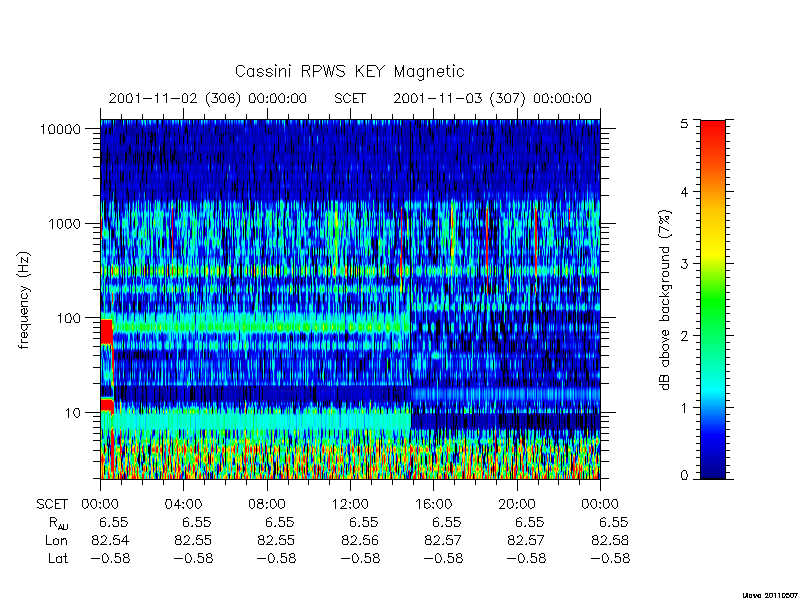800x600 pixels.
Task: Click the -0.58 value under 16:00
Action: (443, 559)
